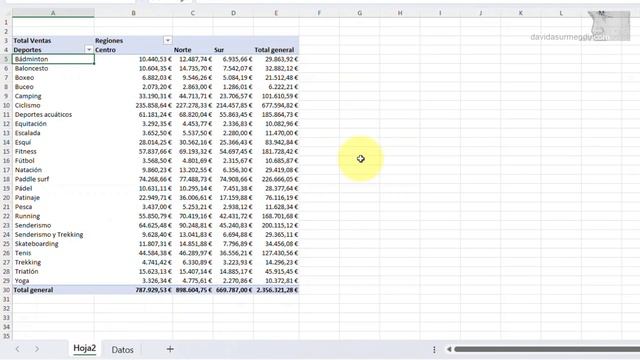The height and width of the screenshot is (360, 640).
Task: Add a new sheet with plus button
Action: point(170,349)
